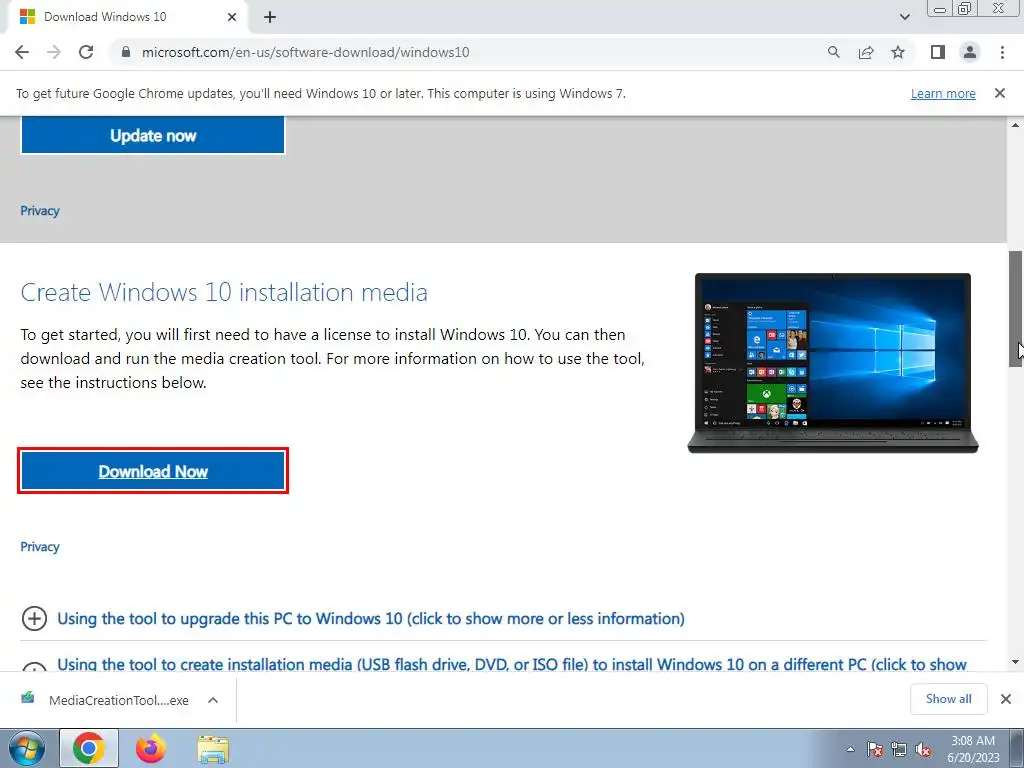1024x768 pixels.
Task: Bookmark this page with the star icon
Action: point(898,52)
